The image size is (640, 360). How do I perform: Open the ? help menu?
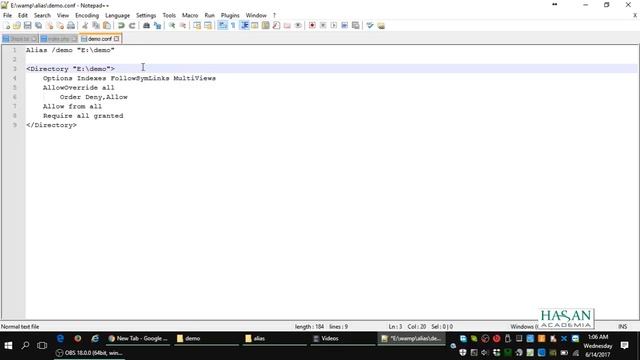pos(274,15)
